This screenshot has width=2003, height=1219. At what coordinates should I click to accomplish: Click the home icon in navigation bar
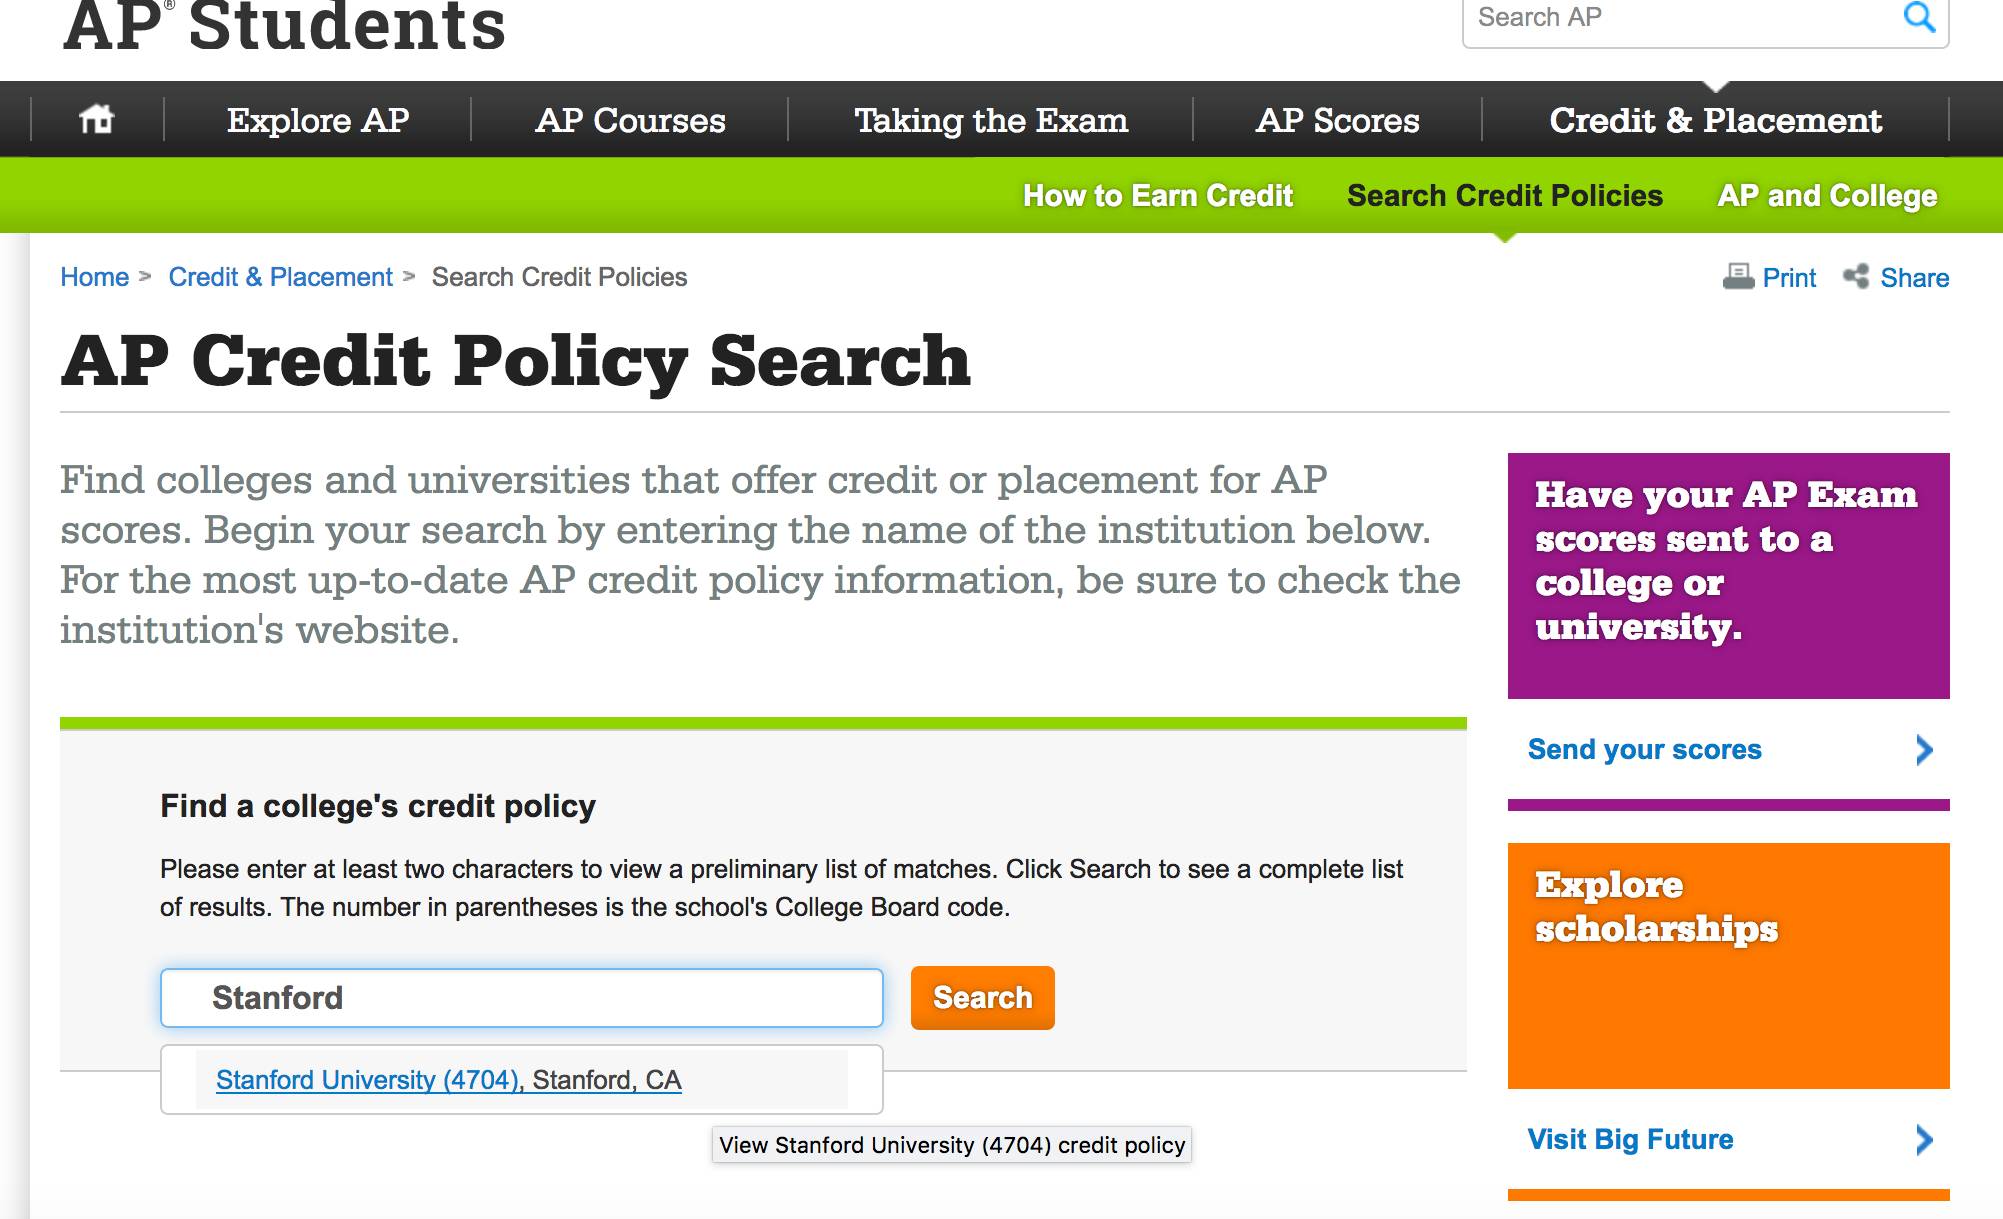pos(96,119)
